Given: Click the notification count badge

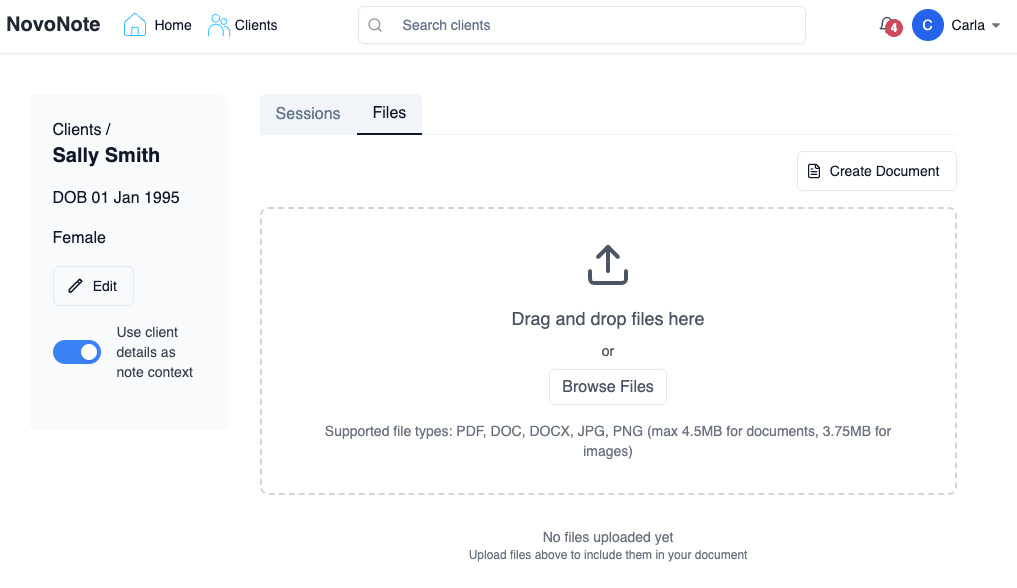Looking at the screenshot, I should (894, 29).
